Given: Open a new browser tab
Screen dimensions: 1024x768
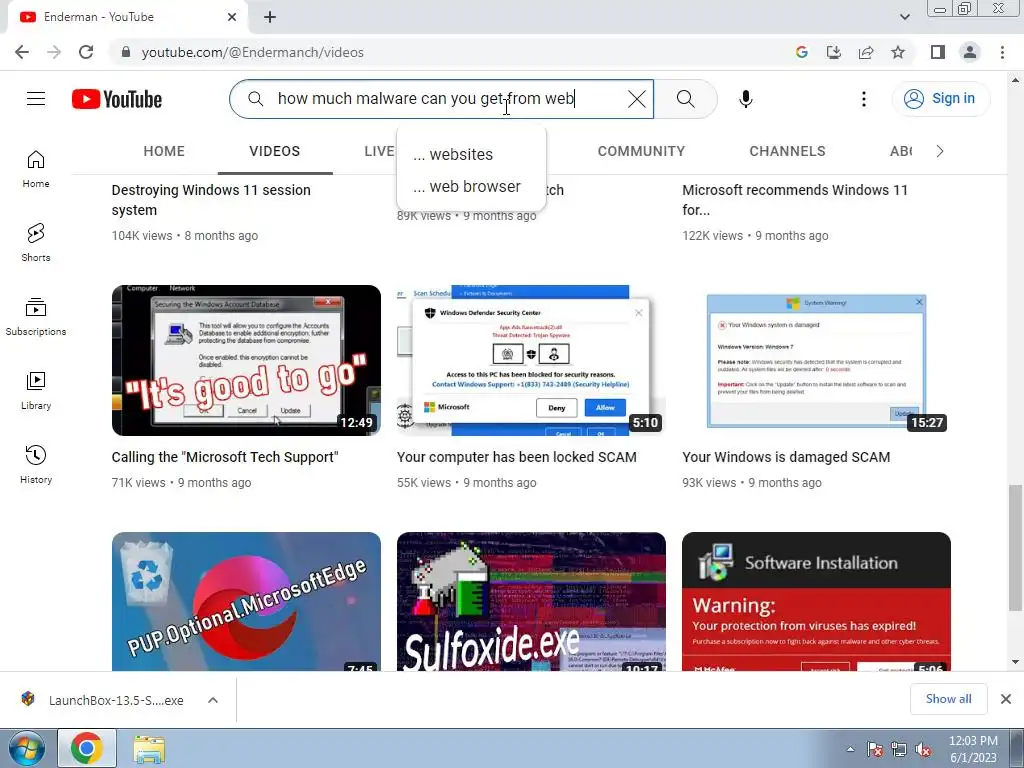Looking at the screenshot, I should click(270, 17).
